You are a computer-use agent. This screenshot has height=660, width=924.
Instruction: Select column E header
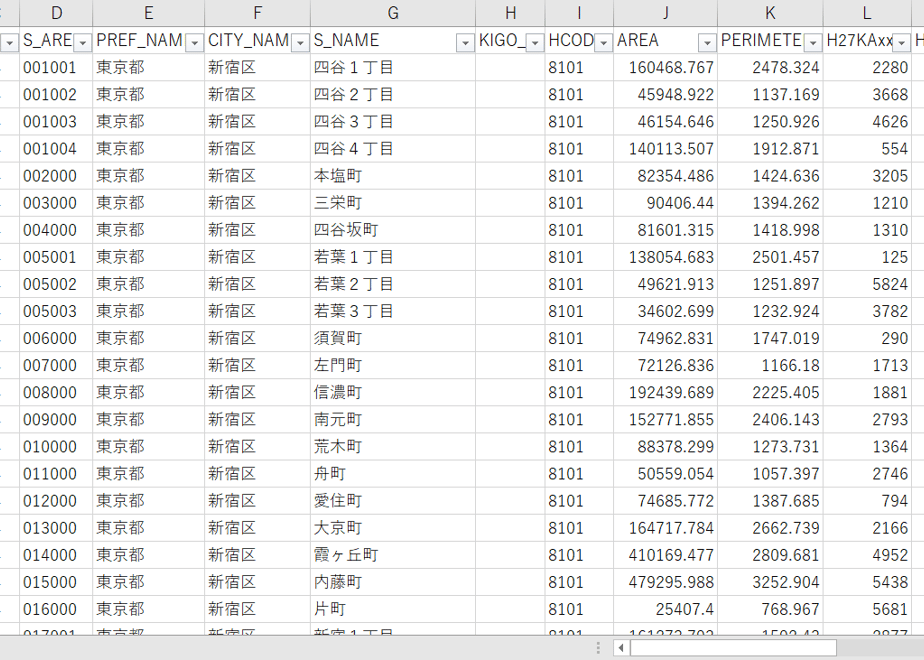click(x=148, y=13)
